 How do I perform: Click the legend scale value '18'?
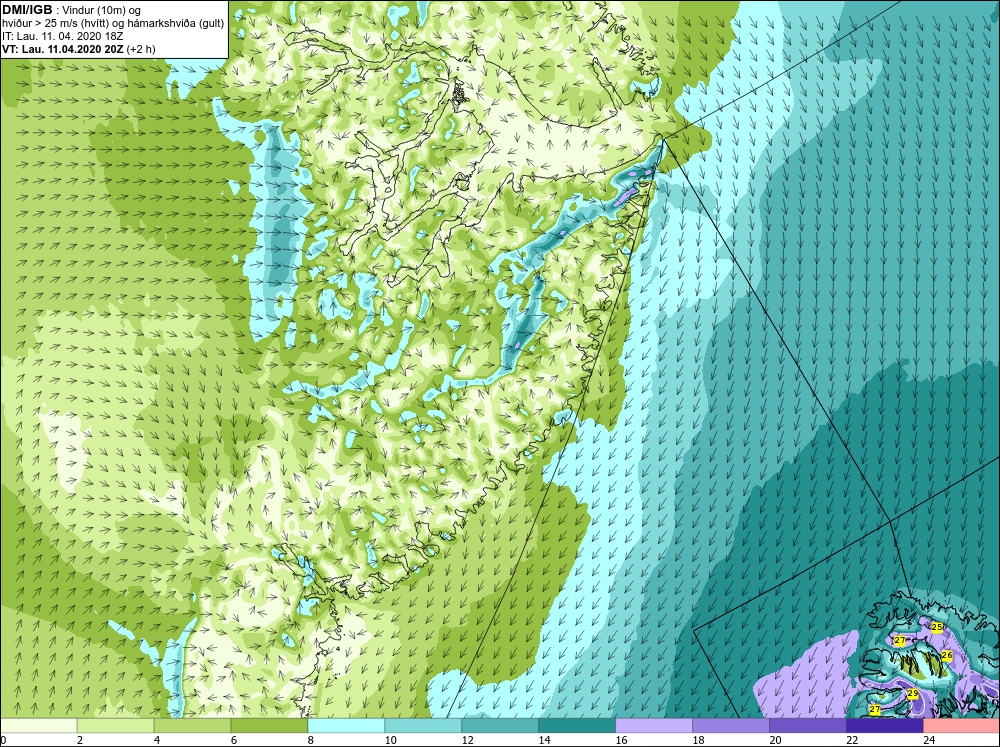pos(698,740)
